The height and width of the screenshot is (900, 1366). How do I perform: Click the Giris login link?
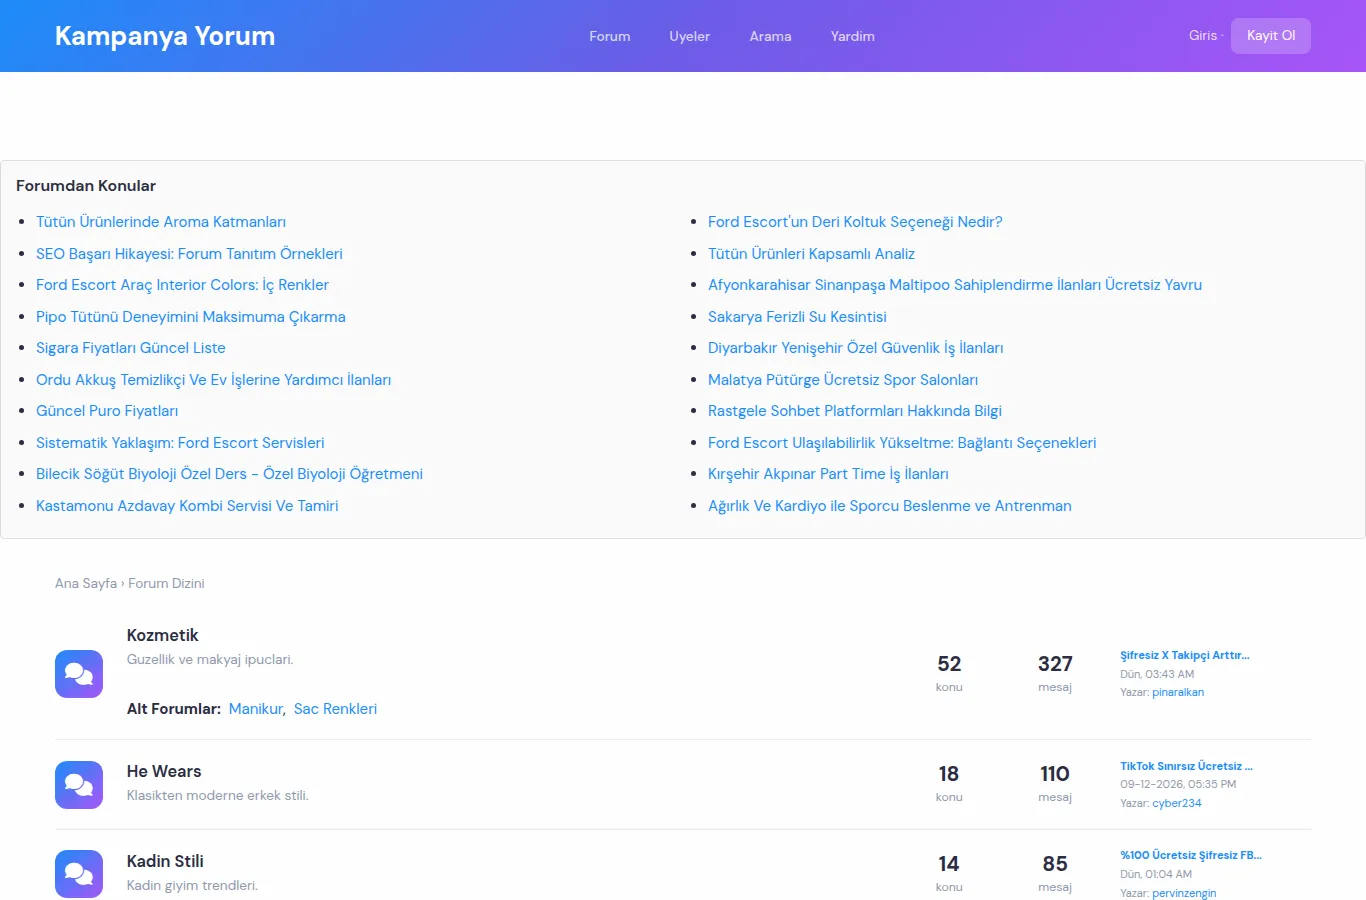[1203, 35]
